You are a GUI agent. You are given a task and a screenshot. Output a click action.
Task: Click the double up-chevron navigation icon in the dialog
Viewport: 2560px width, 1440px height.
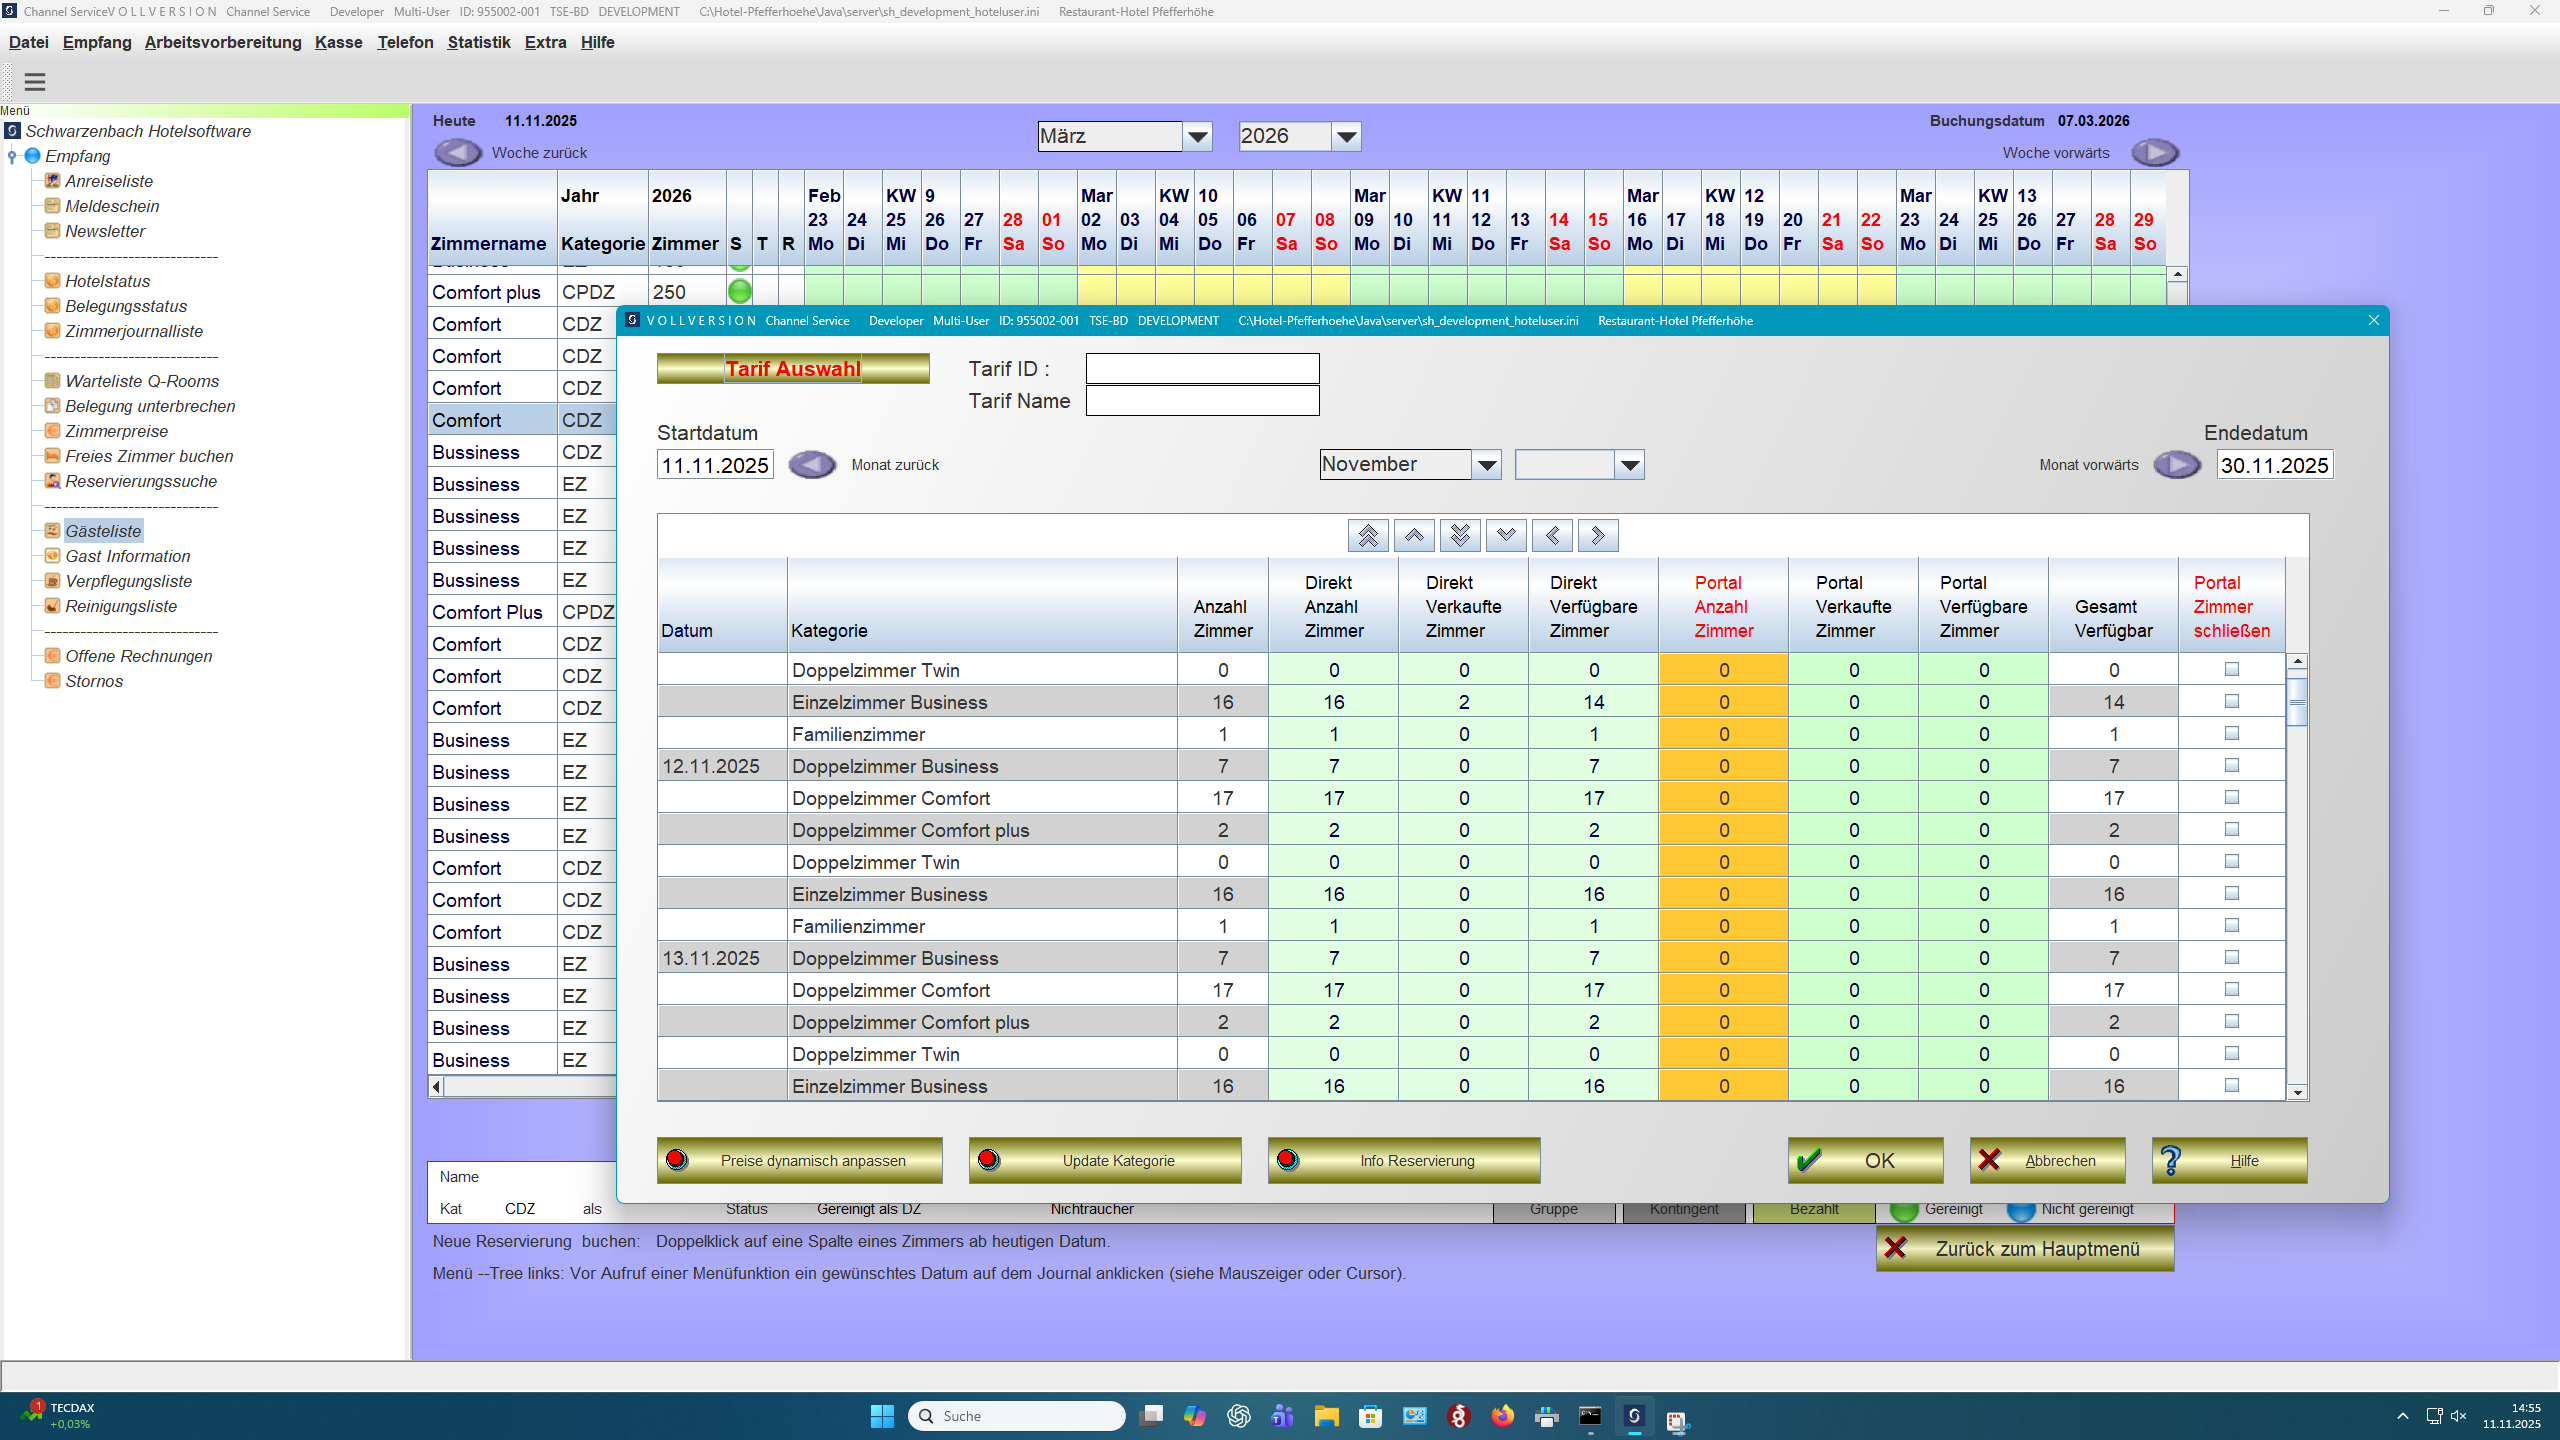pyautogui.click(x=1367, y=535)
